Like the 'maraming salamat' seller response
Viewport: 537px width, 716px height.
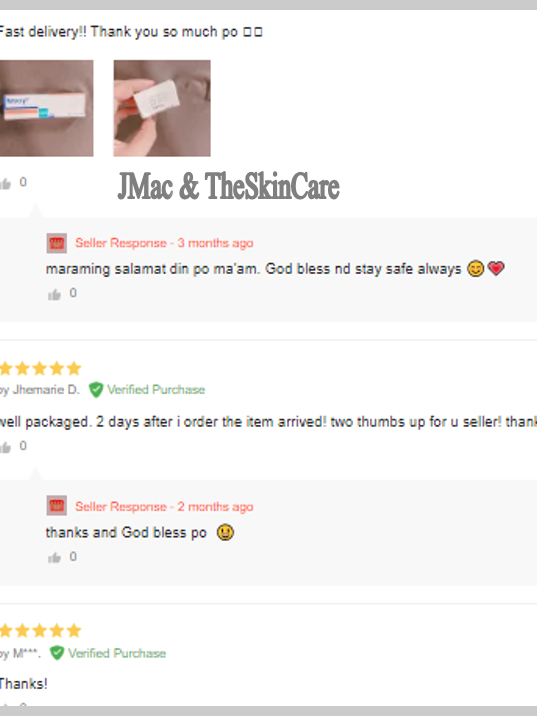[x=54, y=295]
